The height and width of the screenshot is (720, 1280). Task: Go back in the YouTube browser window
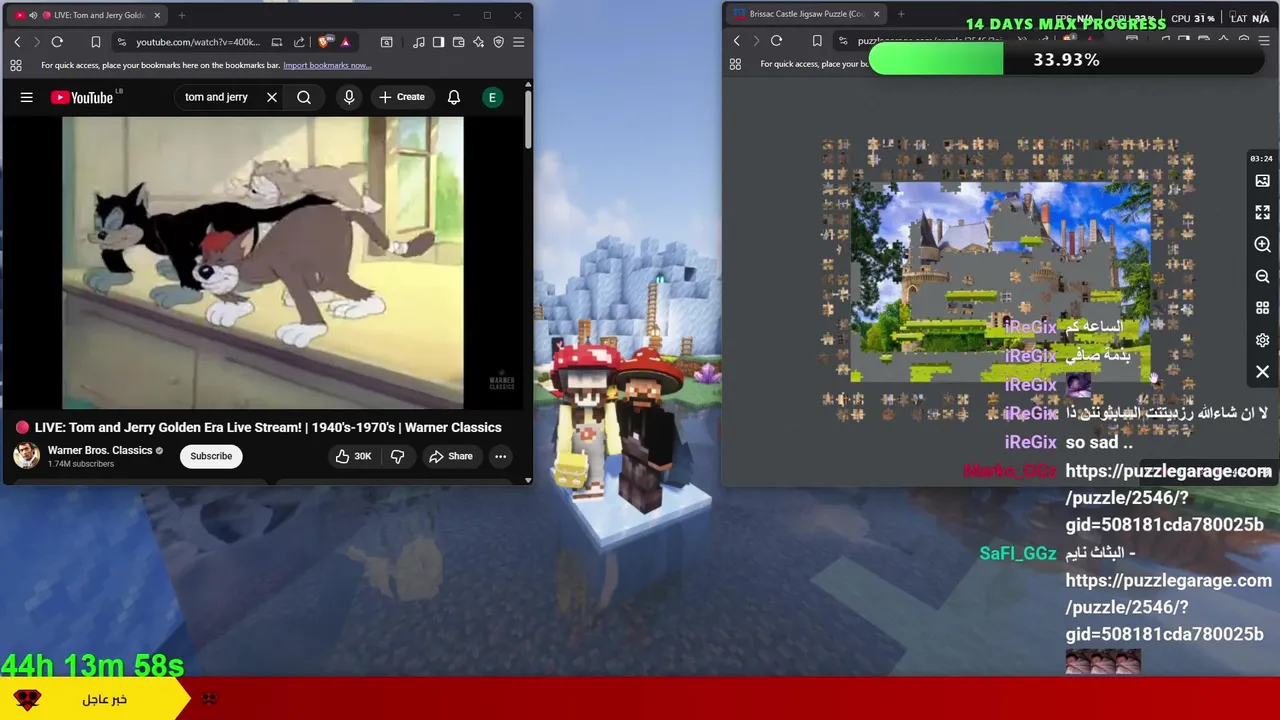pos(17,42)
